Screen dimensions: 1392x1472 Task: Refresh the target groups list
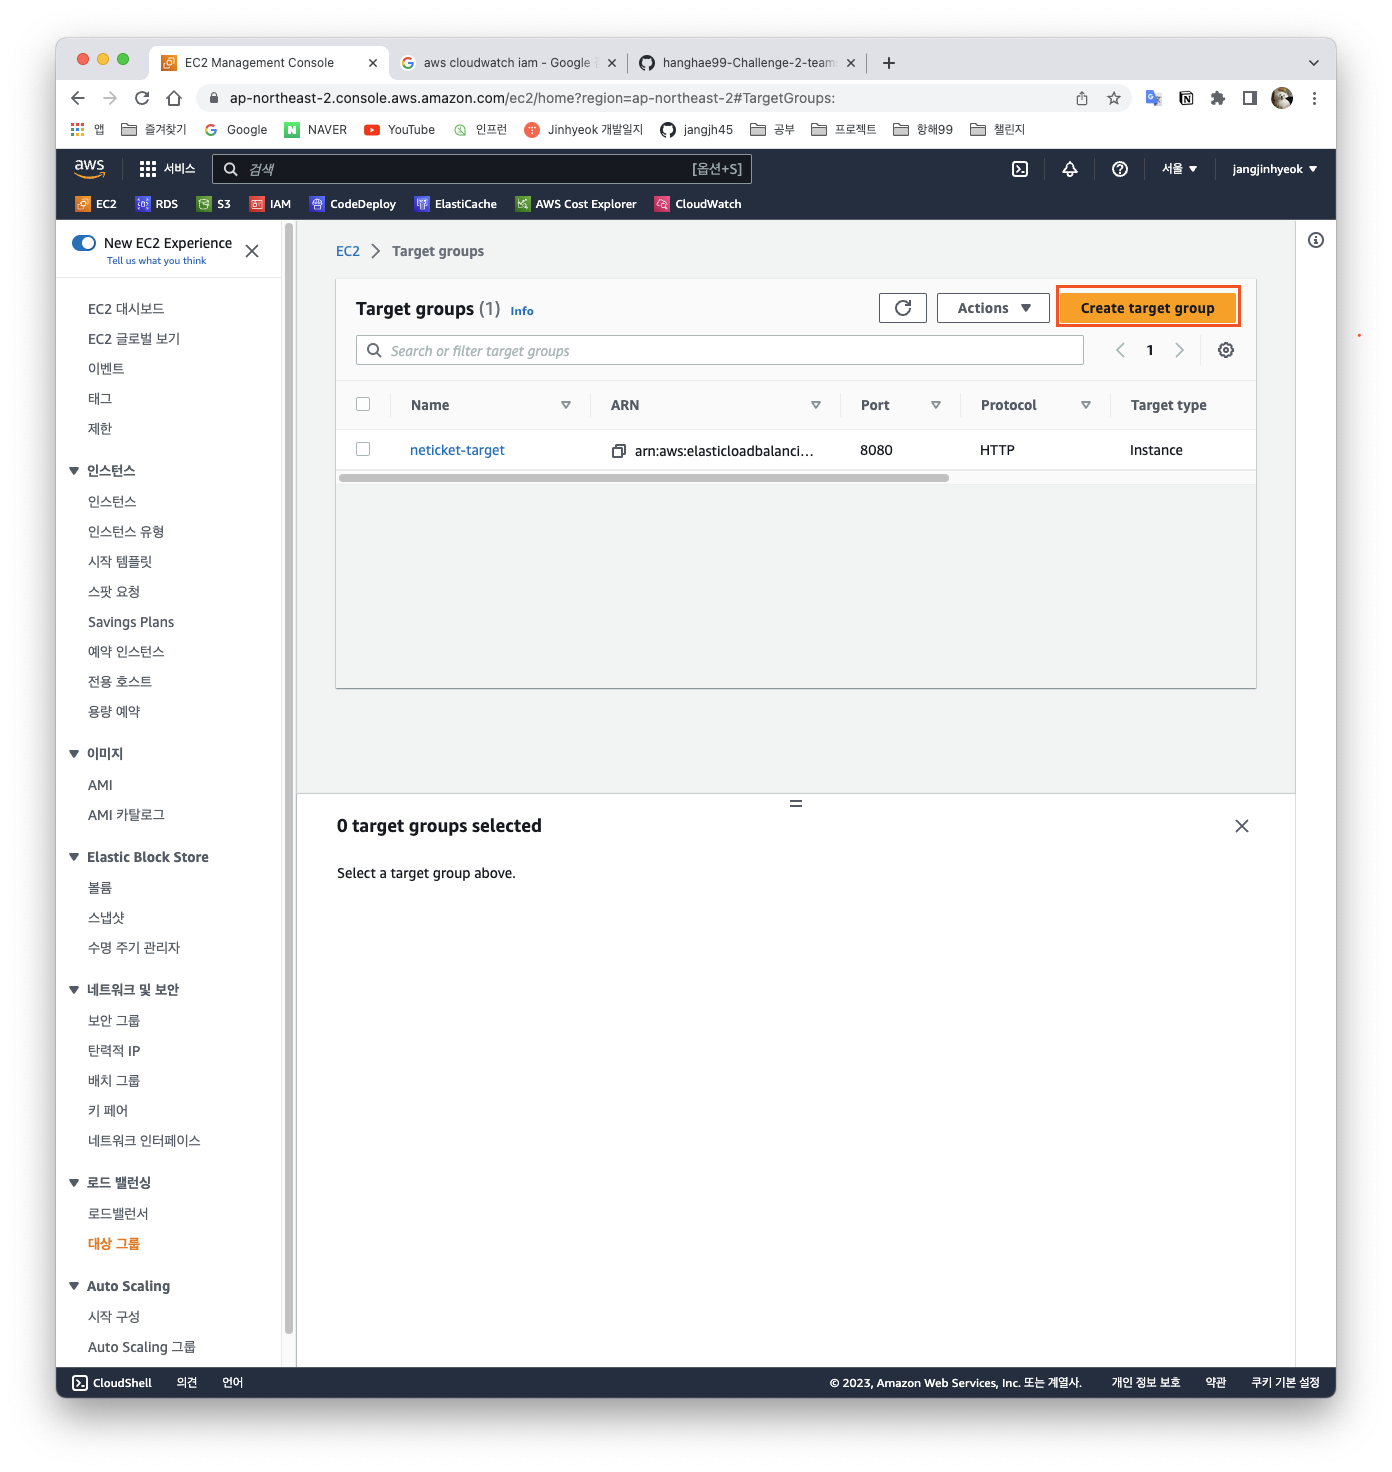(x=903, y=308)
